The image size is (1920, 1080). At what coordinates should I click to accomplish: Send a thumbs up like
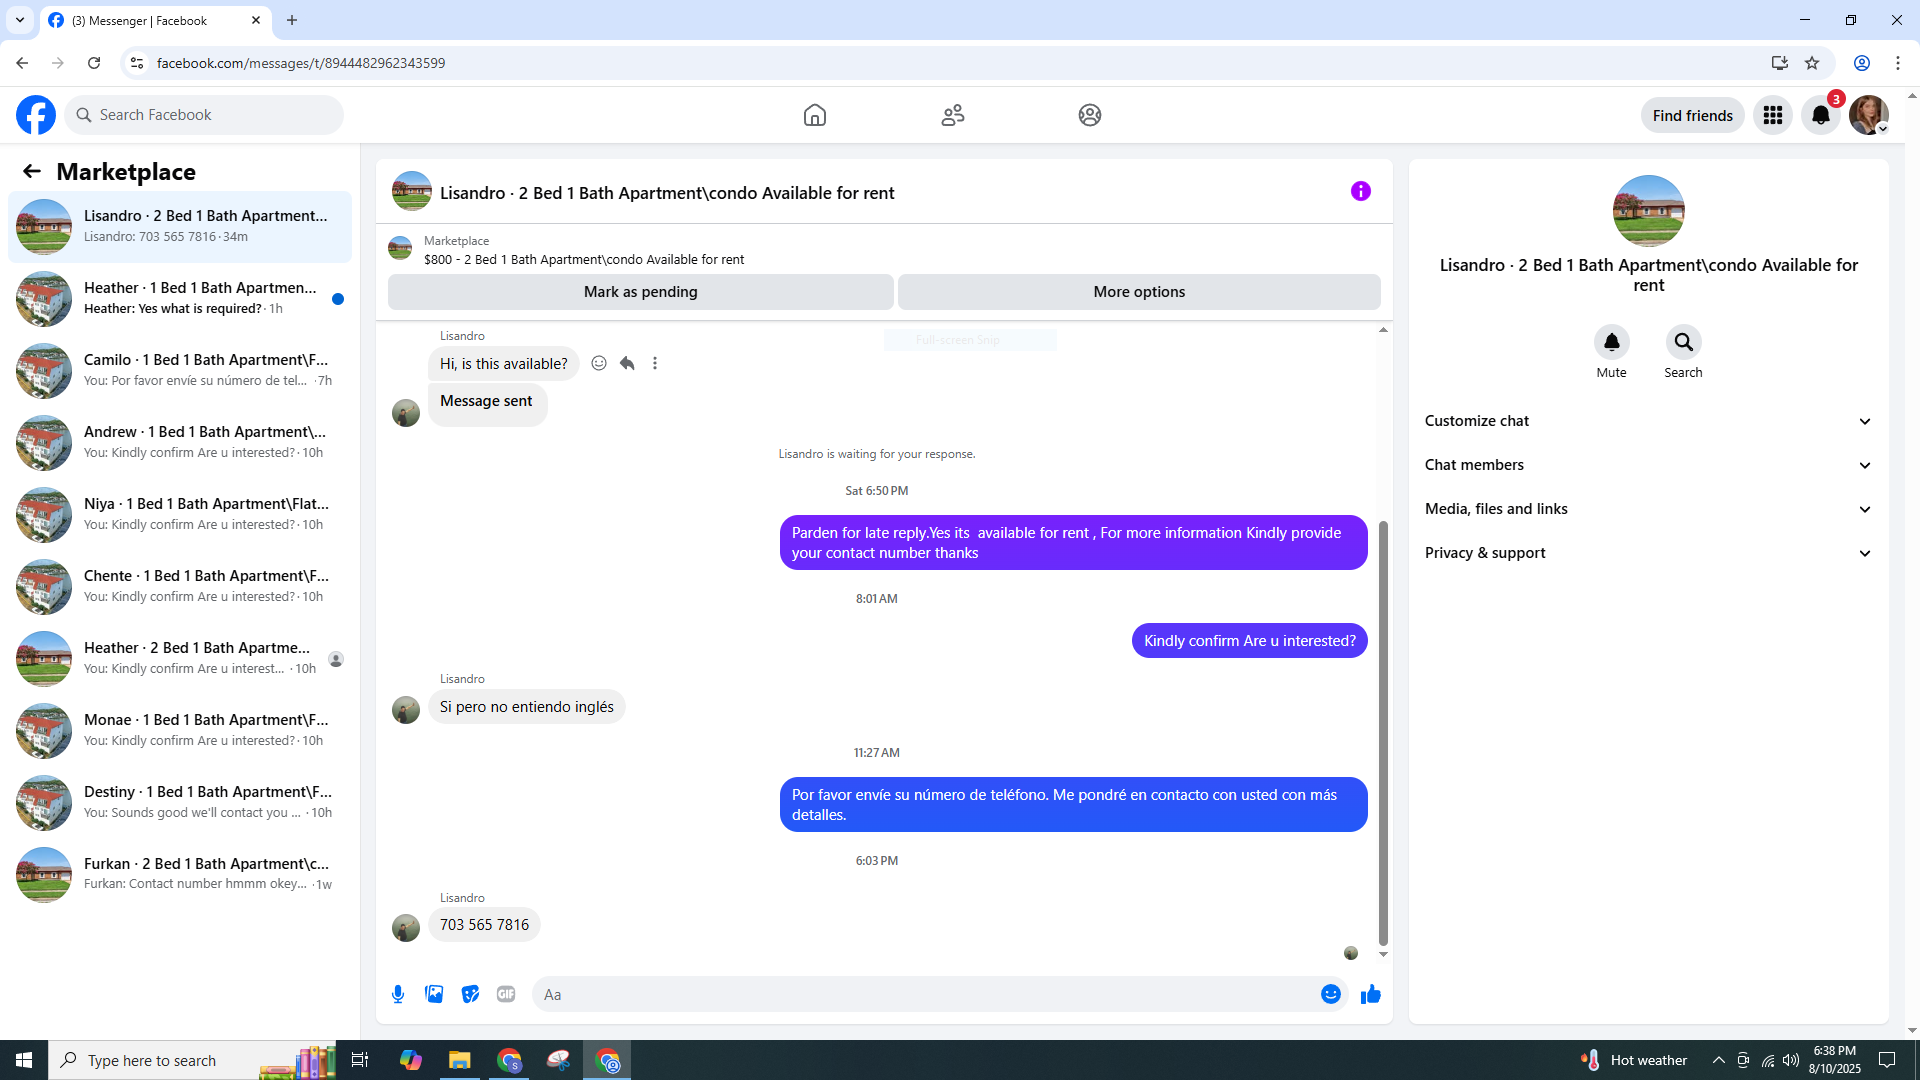coord(1370,994)
